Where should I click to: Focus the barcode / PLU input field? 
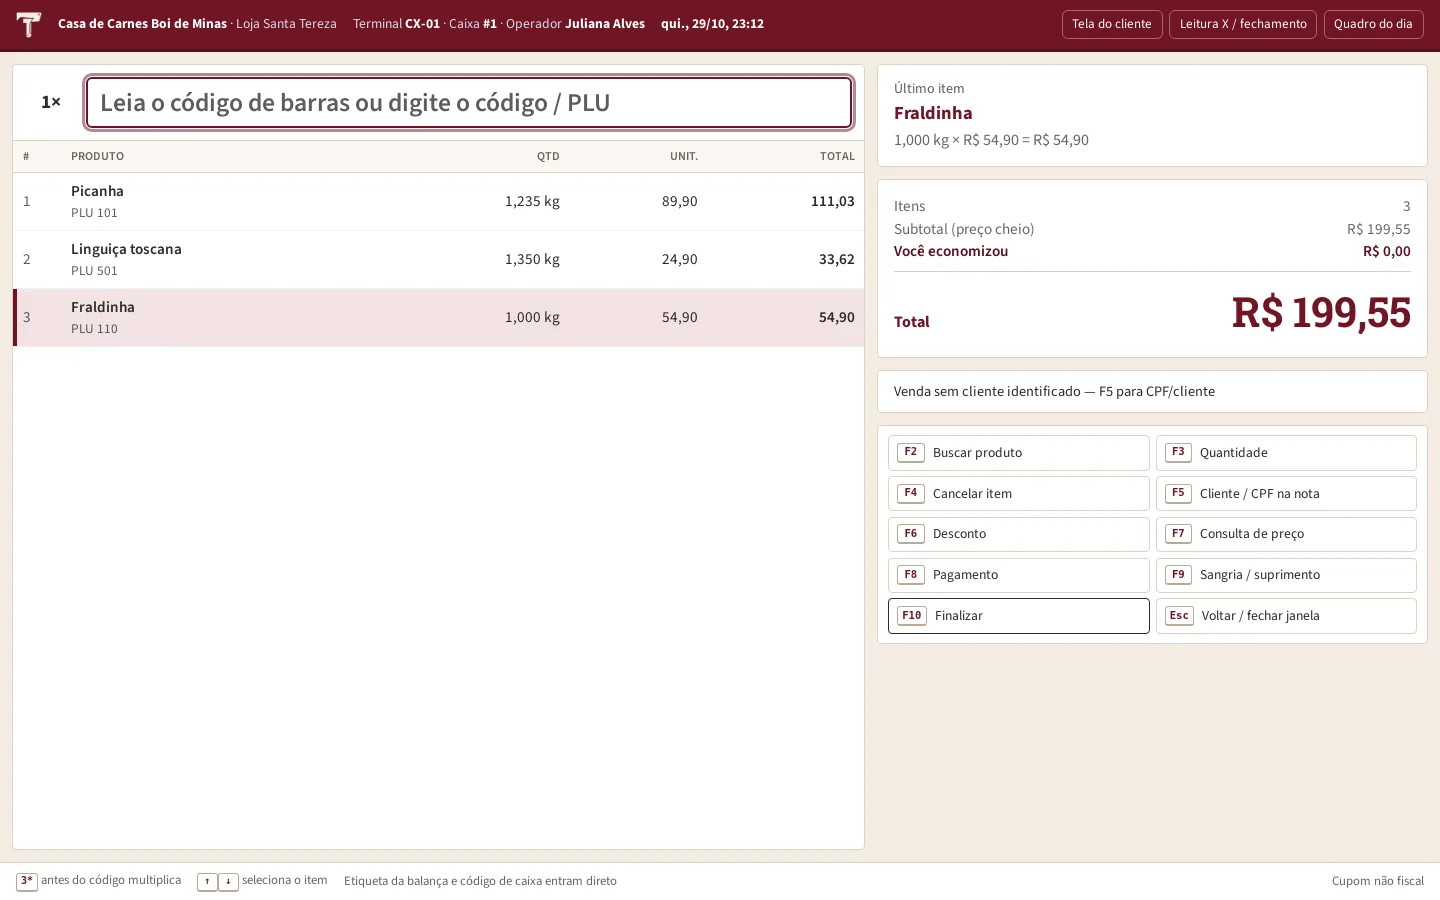tap(469, 102)
